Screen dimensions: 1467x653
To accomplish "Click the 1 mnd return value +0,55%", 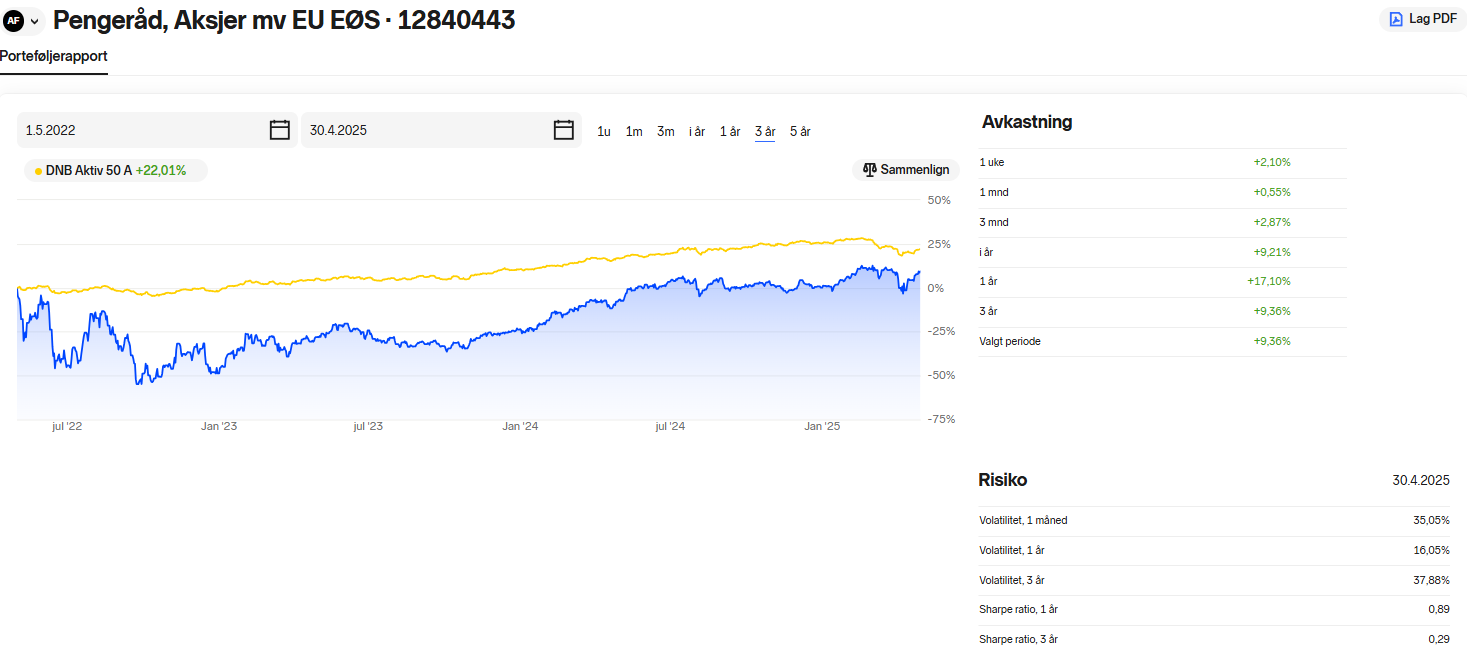I will point(1272,192).
